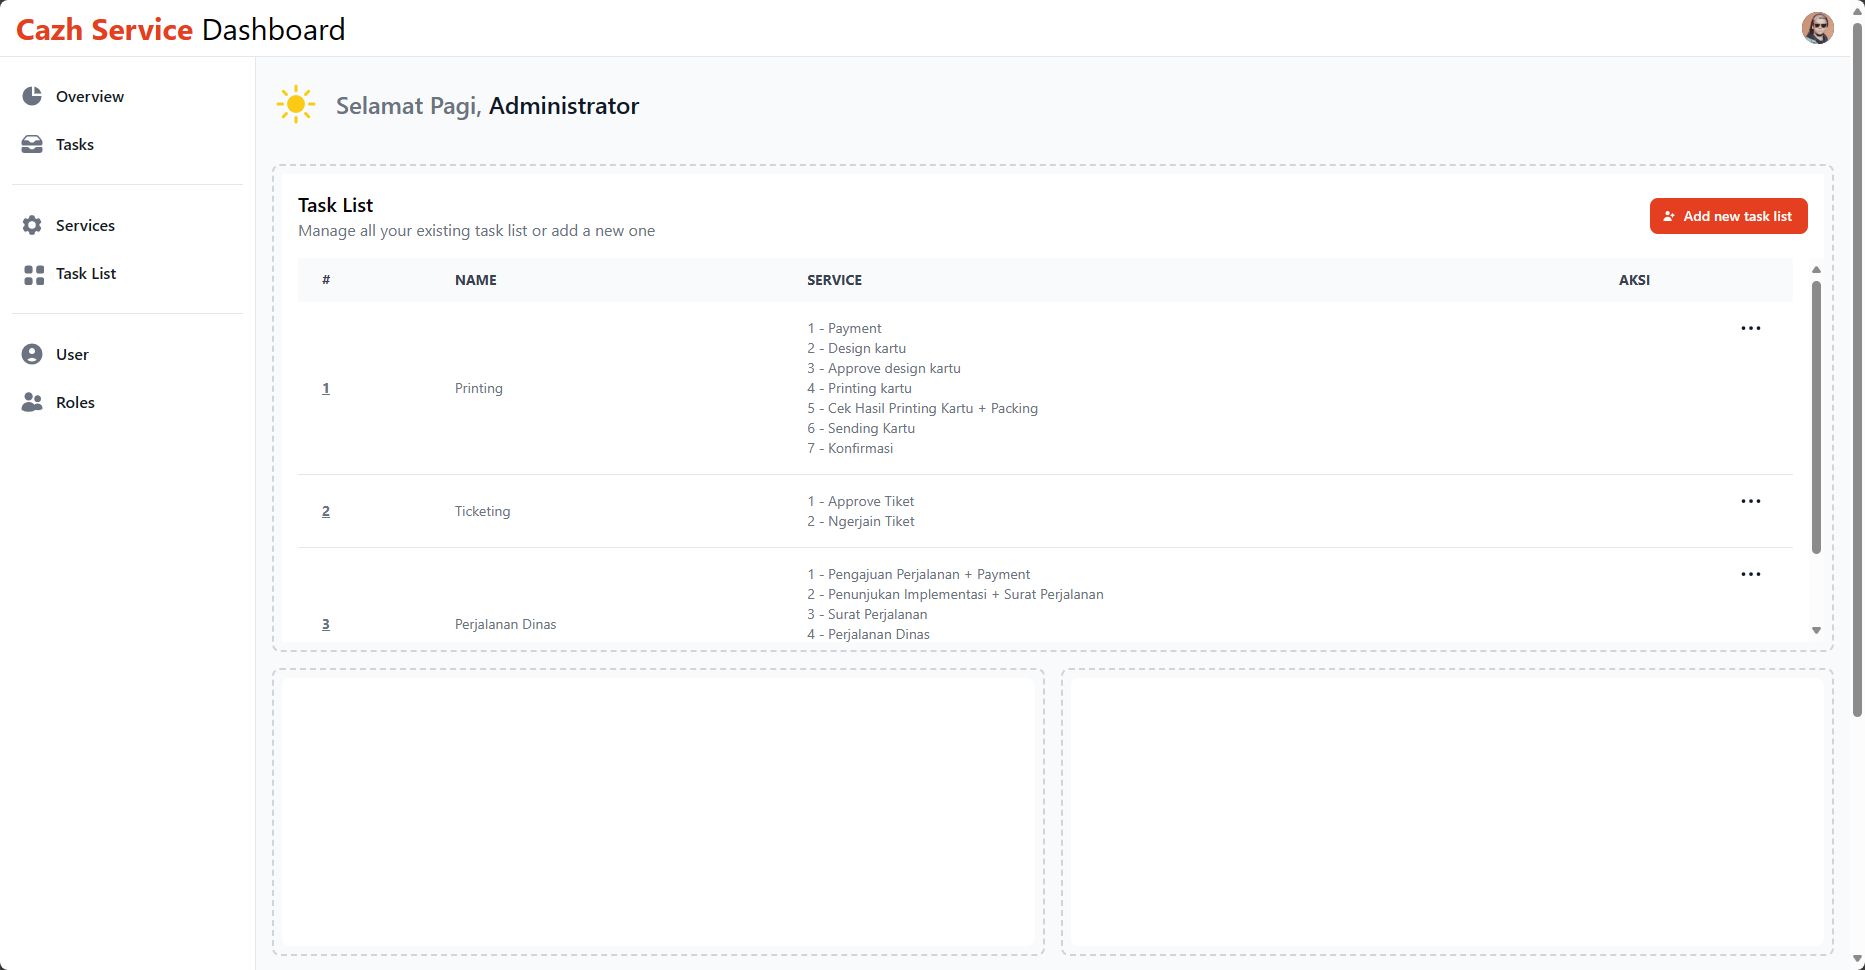Click the AKSI column header

pyautogui.click(x=1634, y=280)
